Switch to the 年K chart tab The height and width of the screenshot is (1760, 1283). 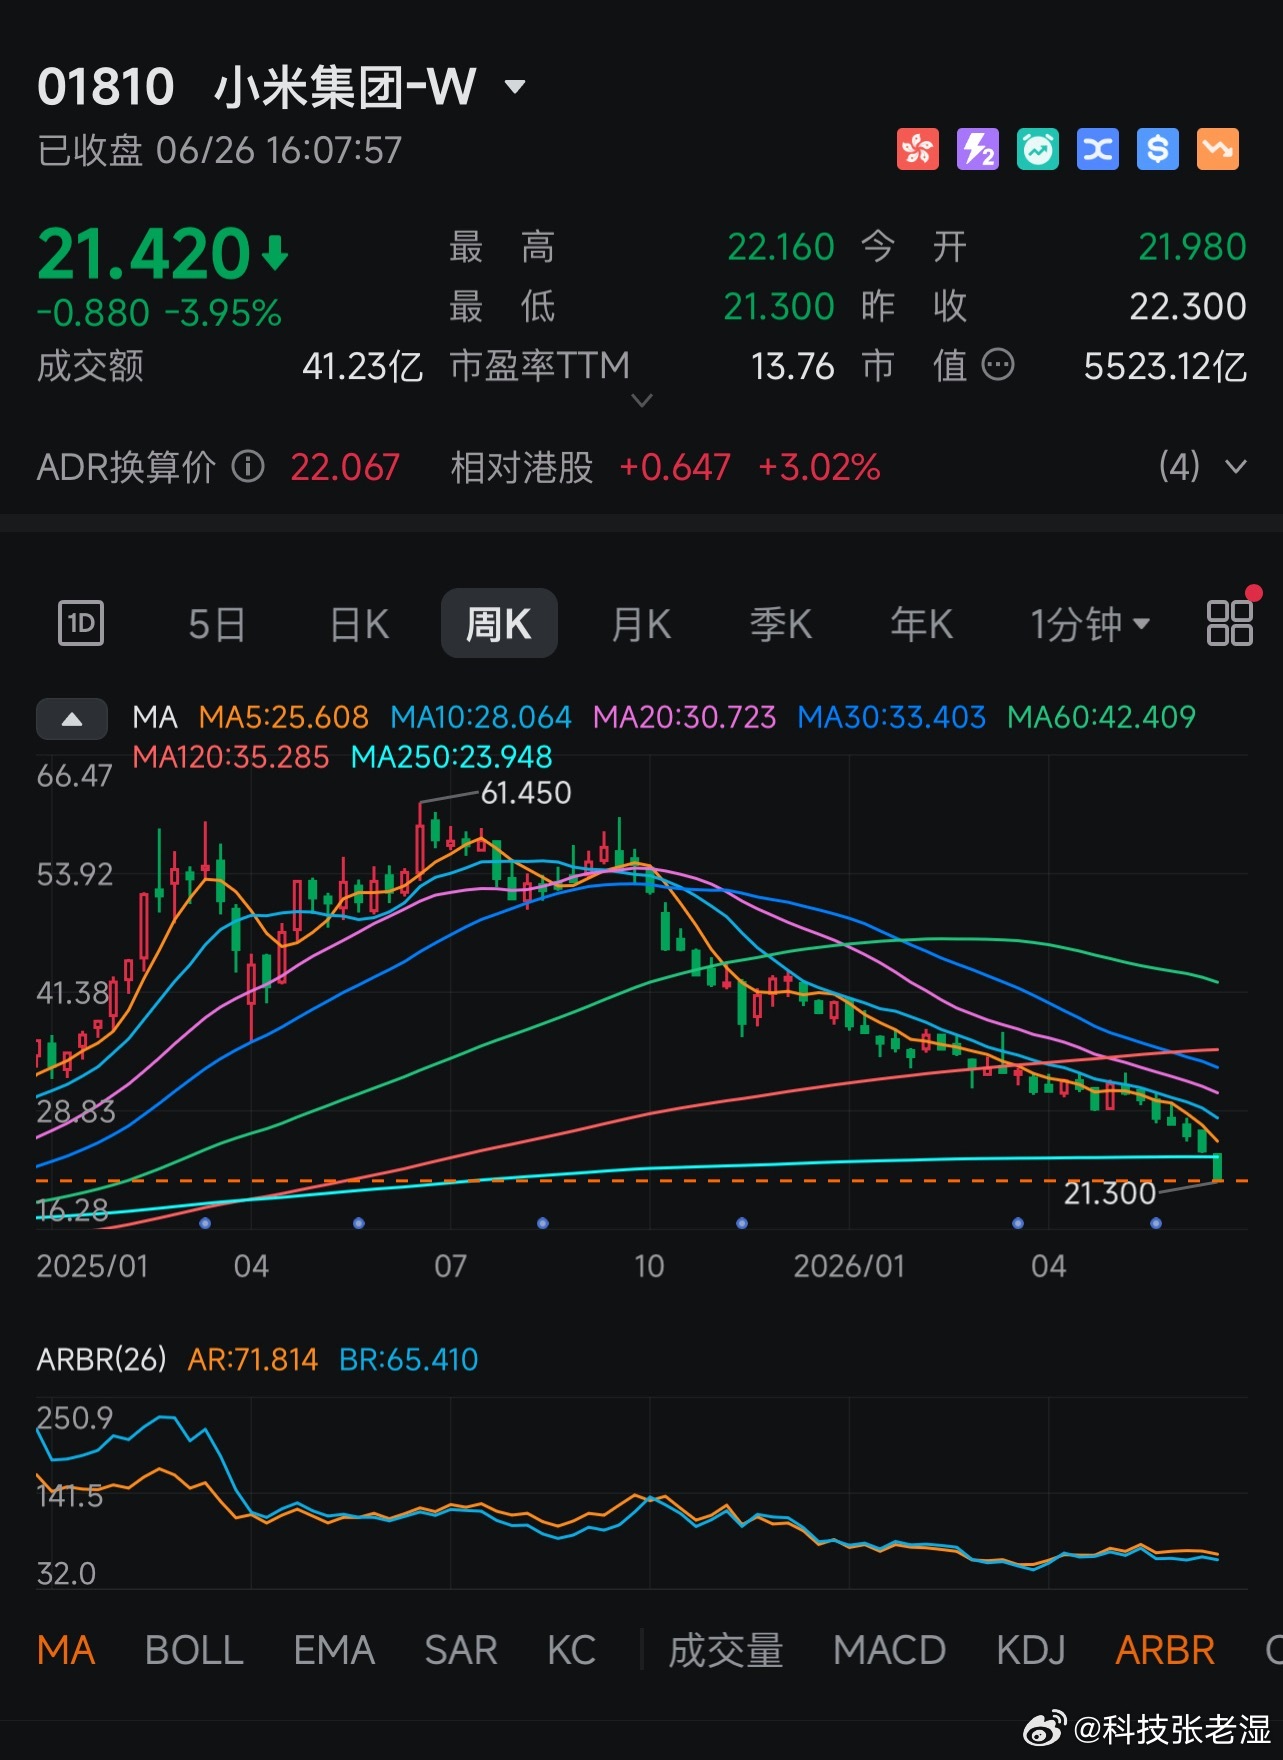(x=921, y=624)
